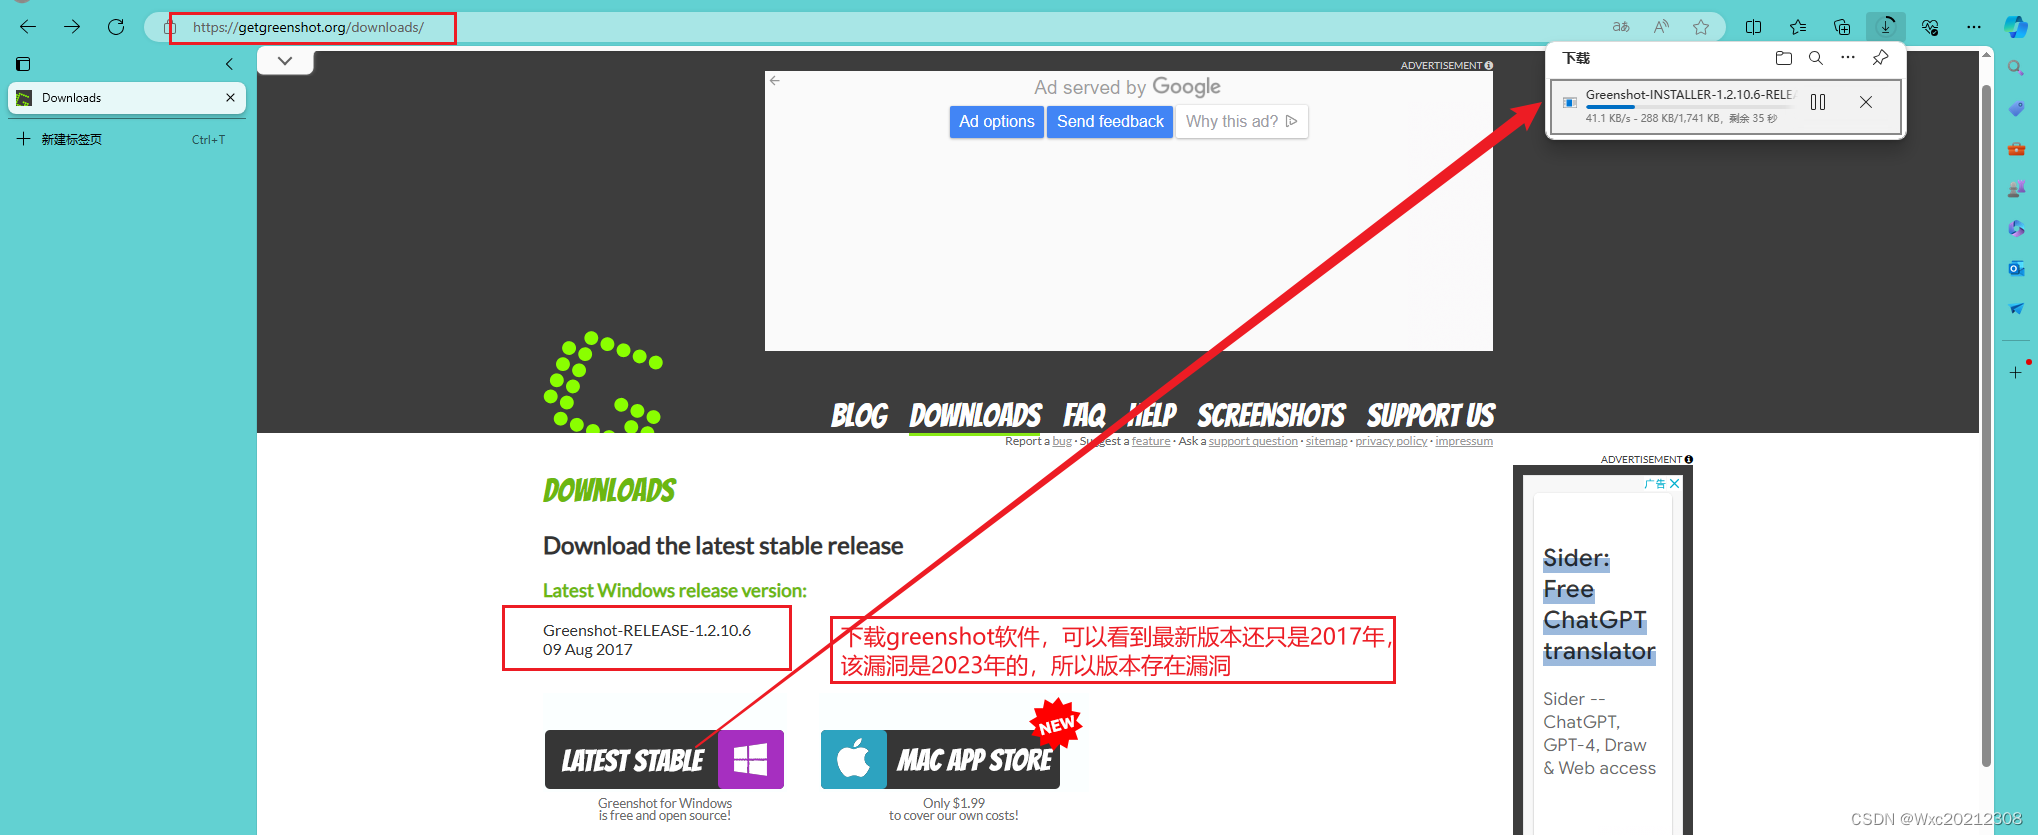
Task: Open the privacy policy link
Action: (1391, 441)
